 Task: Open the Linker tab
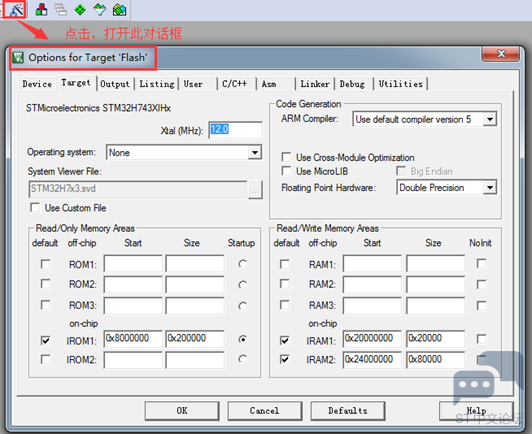[315, 84]
